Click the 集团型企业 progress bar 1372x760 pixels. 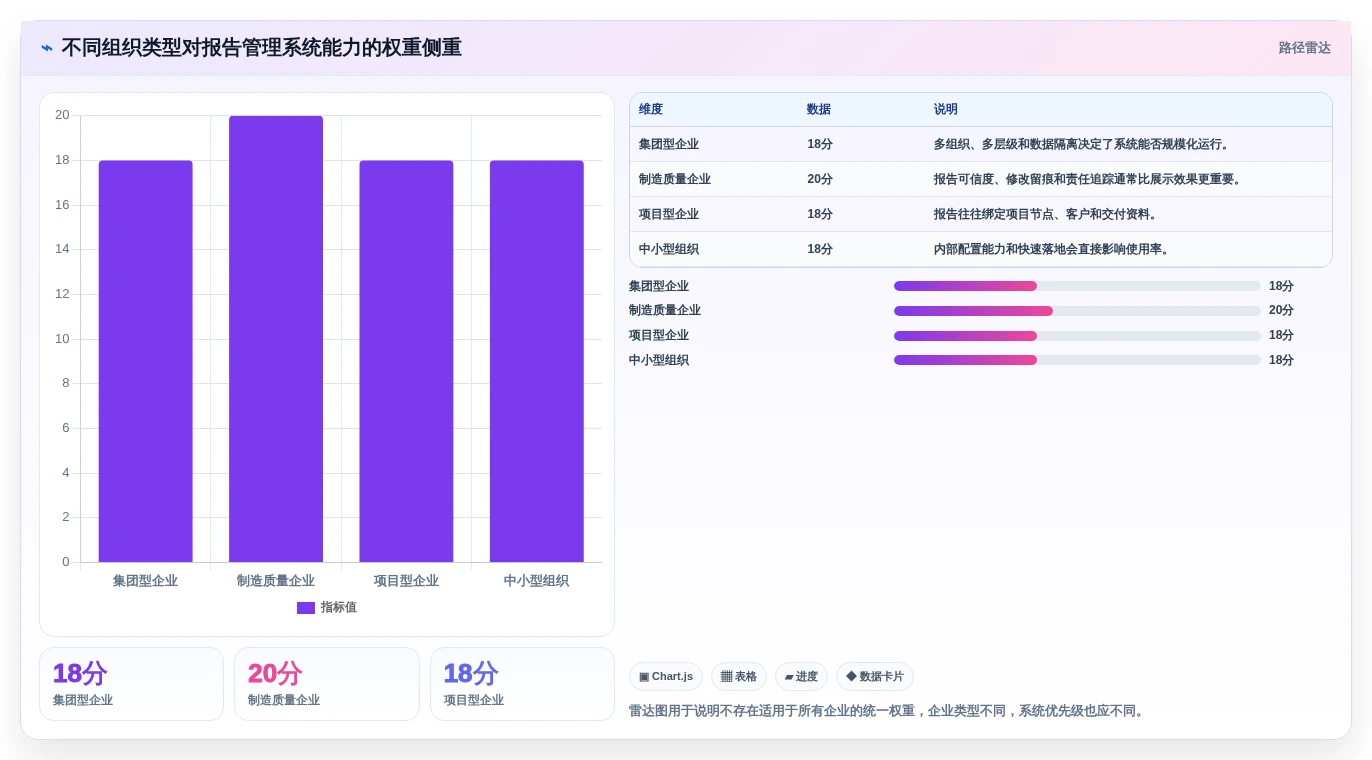(1077, 286)
